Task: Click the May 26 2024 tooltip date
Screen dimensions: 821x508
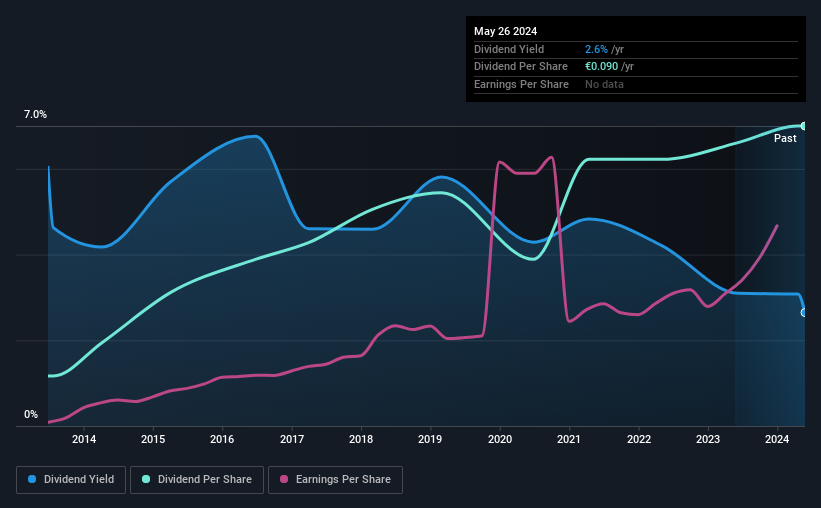Action: pyautogui.click(x=505, y=31)
